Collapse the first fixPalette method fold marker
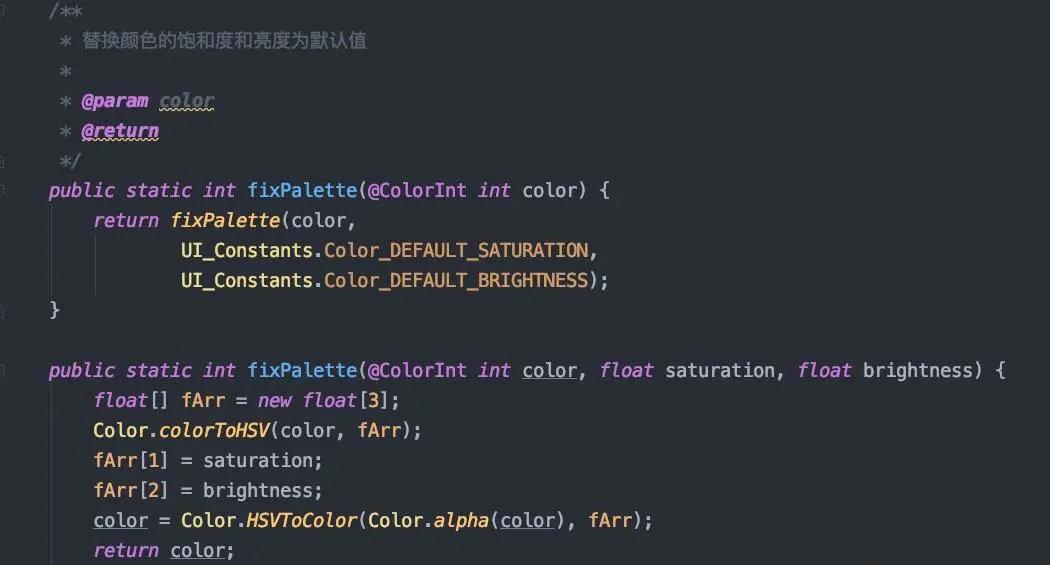 (x=2, y=191)
